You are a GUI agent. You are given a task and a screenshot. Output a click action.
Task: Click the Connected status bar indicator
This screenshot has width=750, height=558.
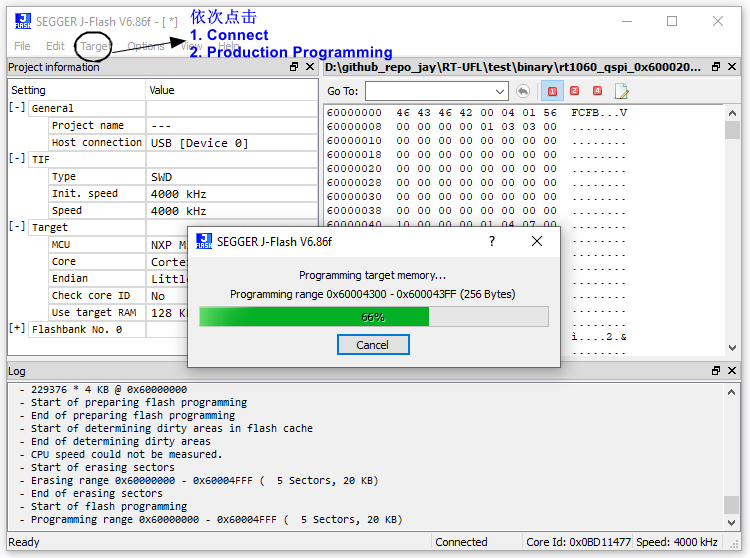461,542
